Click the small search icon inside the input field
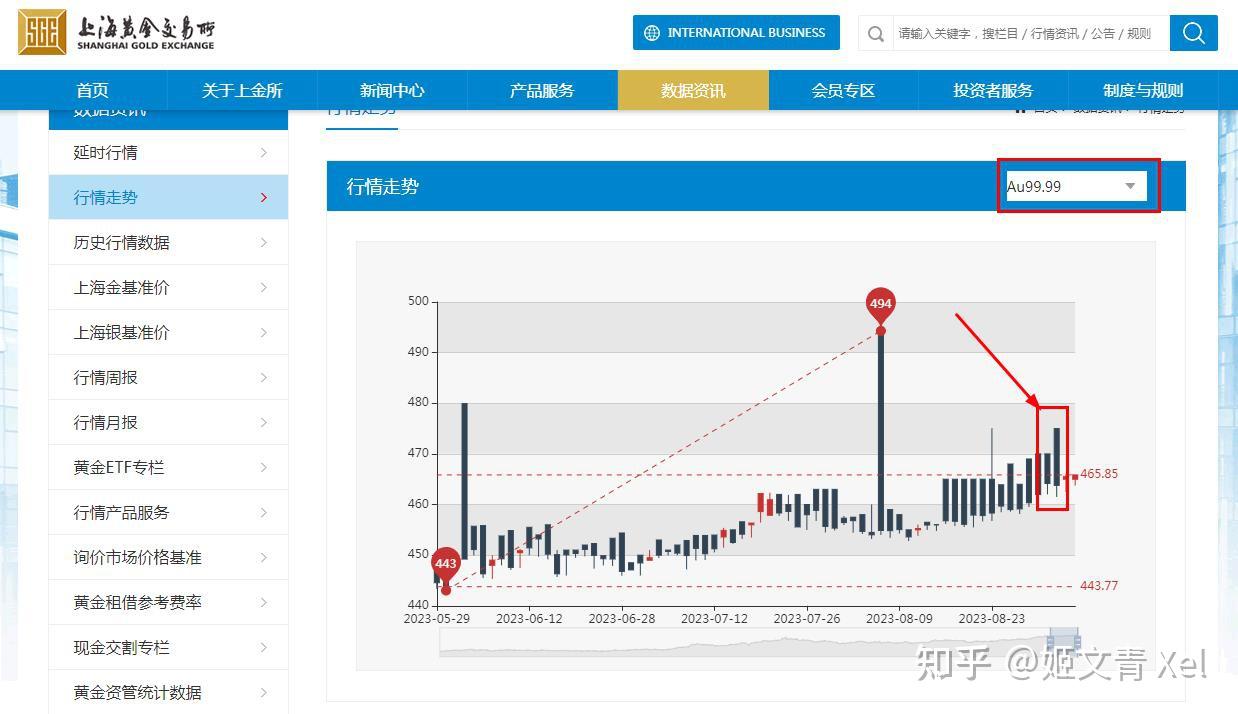 (875, 33)
